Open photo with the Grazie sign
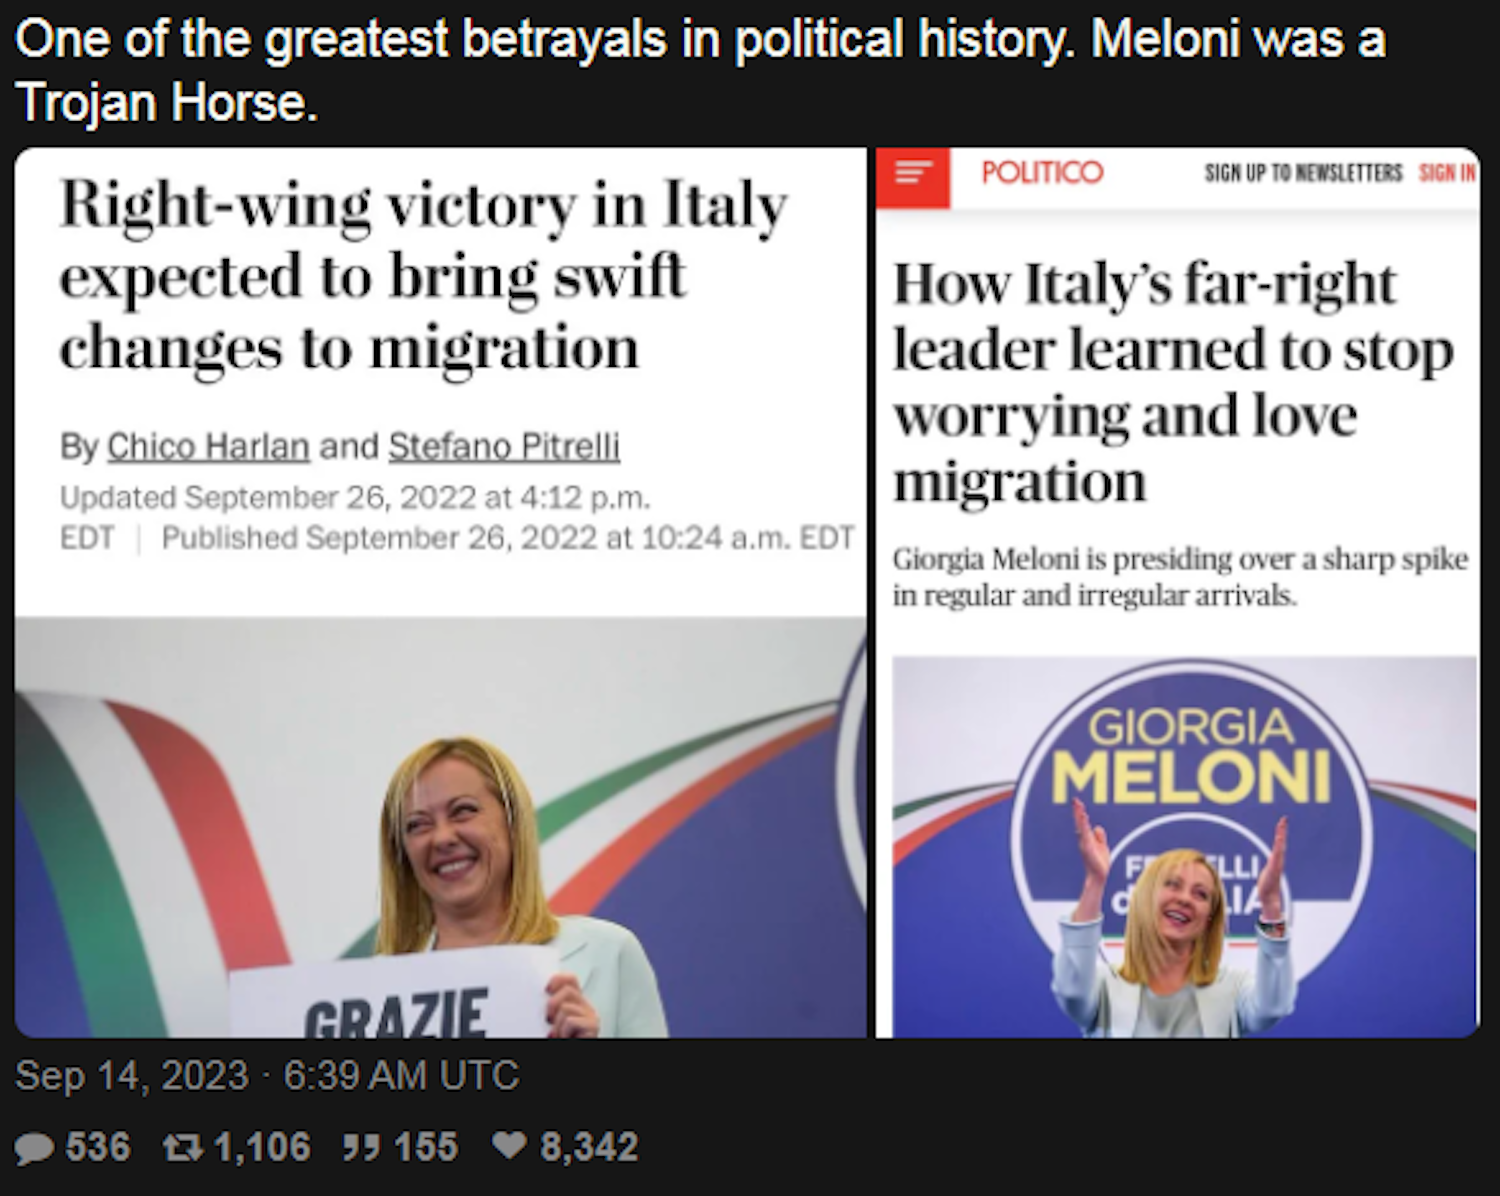1500x1196 pixels. tap(440, 827)
